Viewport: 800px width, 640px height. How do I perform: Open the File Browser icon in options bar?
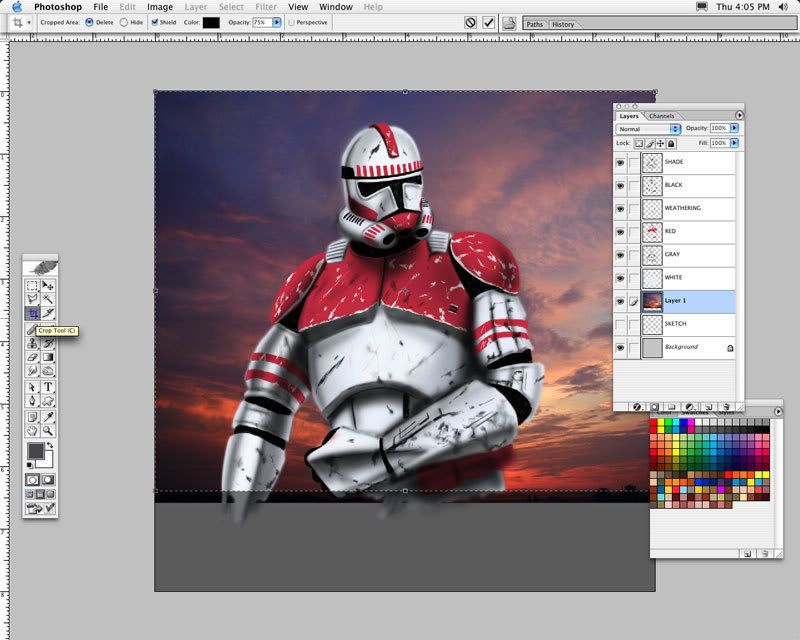[x=509, y=23]
